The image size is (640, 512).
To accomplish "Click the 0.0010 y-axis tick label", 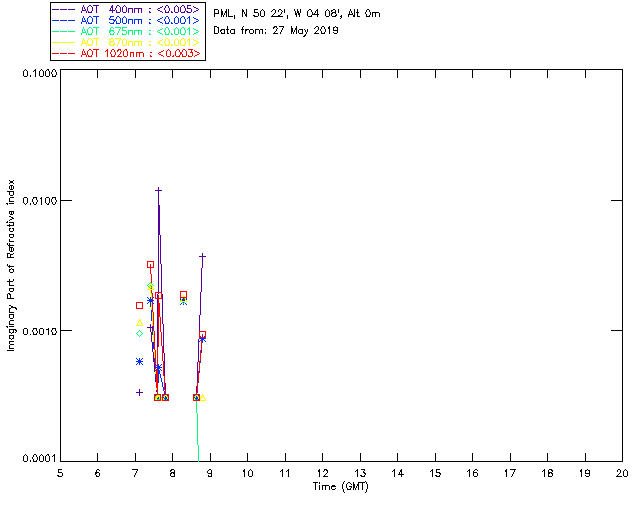I will tap(39, 331).
